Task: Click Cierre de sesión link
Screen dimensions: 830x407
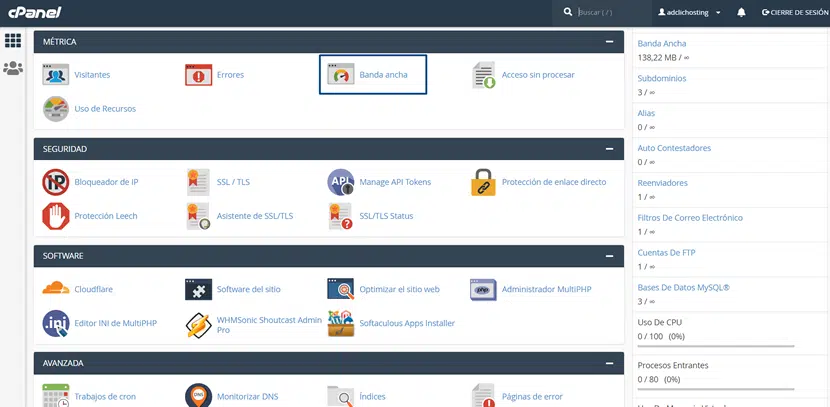Action: click(x=795, y=13)
